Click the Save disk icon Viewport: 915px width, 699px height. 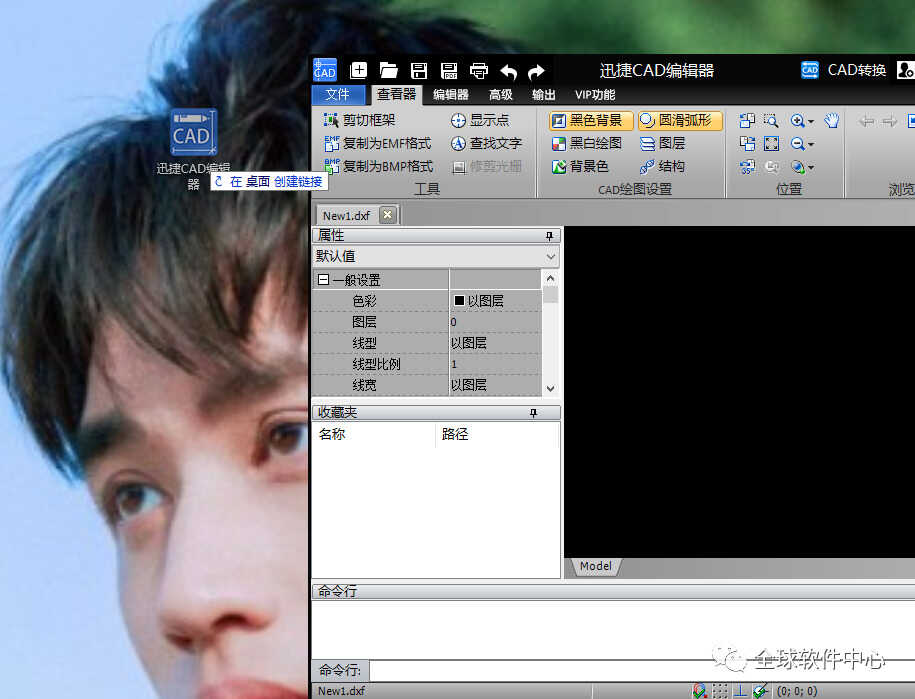419,71
